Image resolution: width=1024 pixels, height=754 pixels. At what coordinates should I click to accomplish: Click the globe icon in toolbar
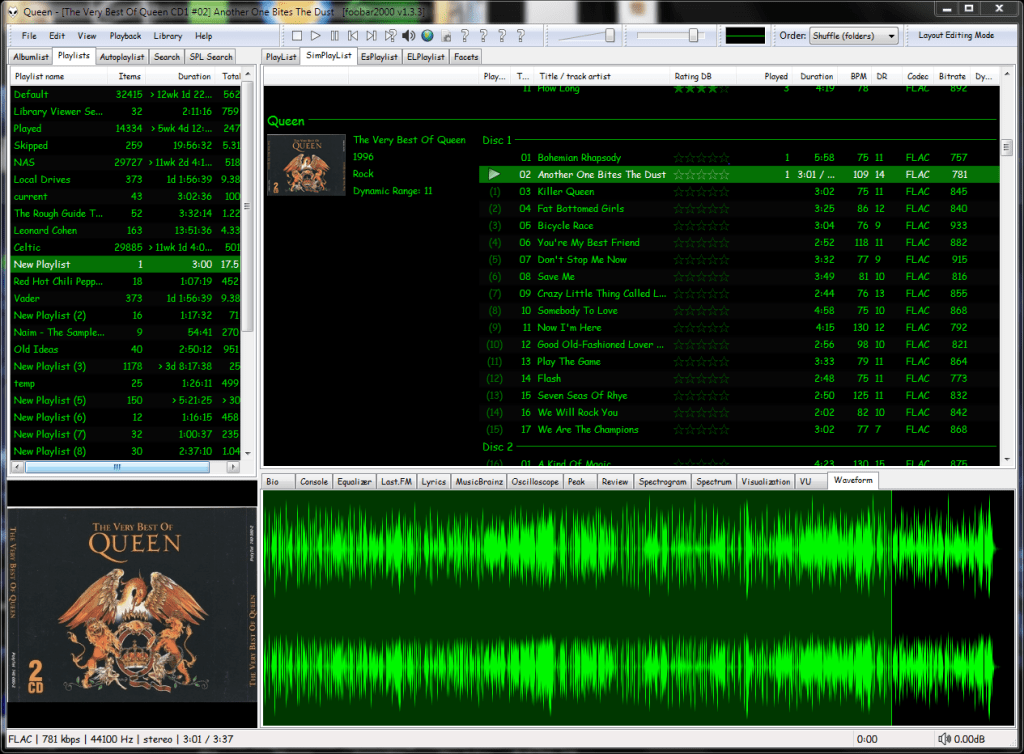tap(427, 36)
